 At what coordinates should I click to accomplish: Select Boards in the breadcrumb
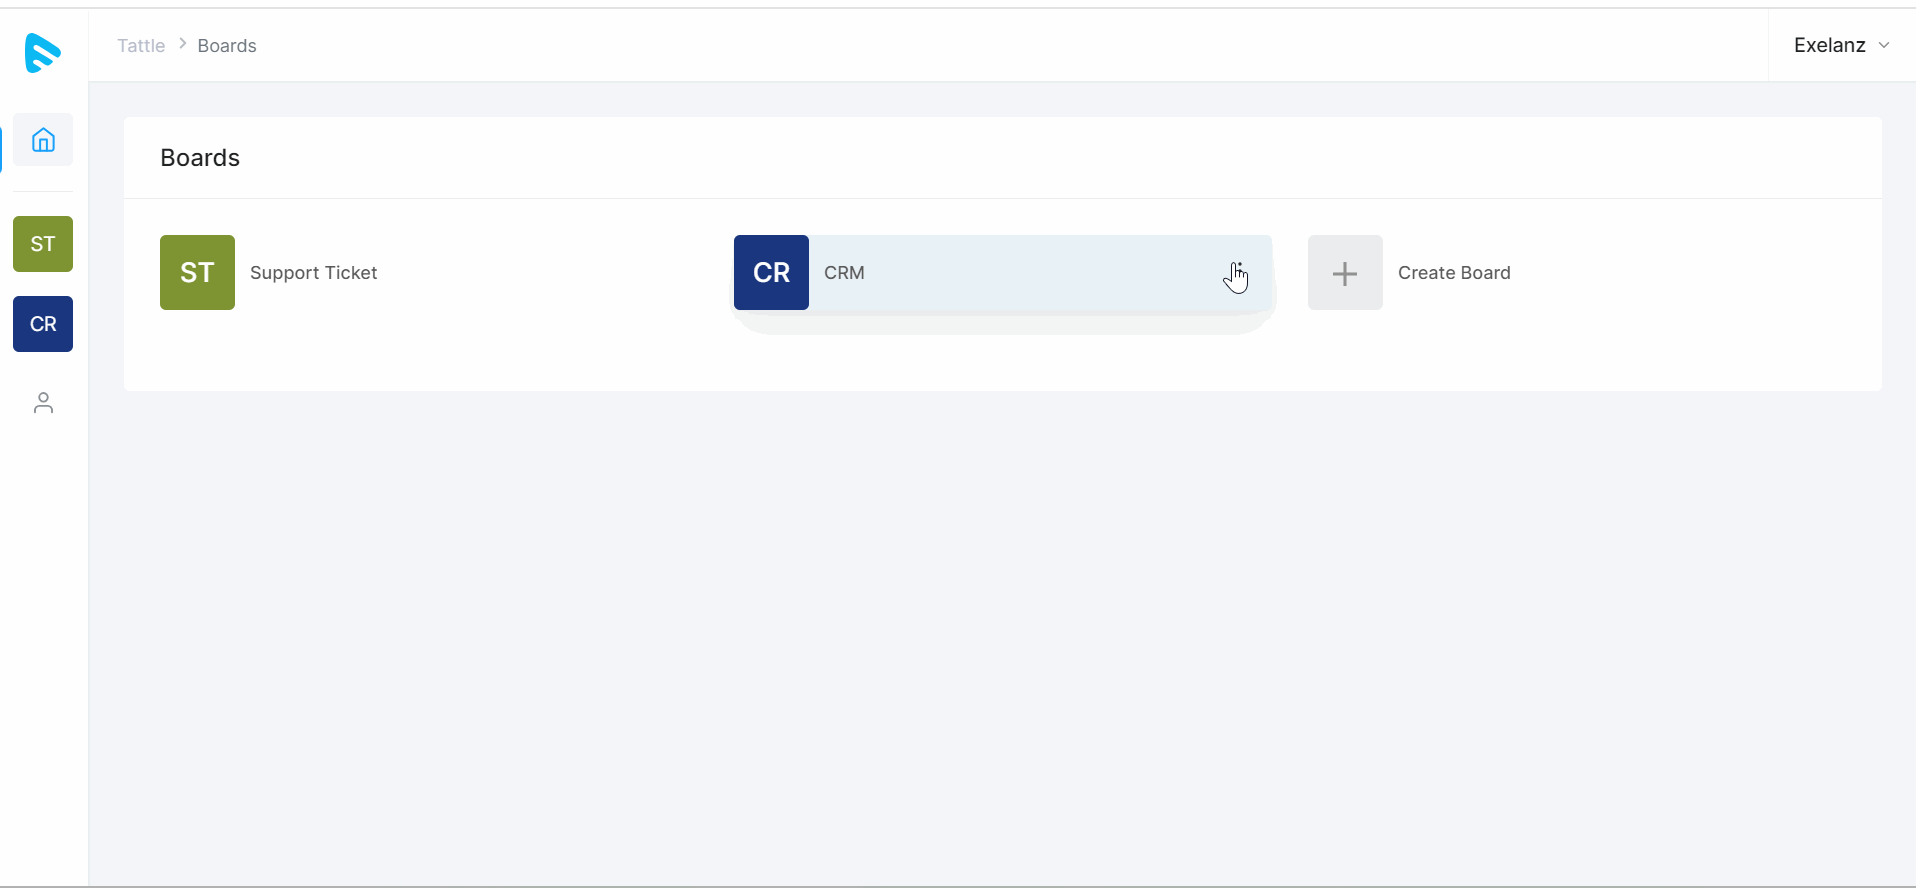click(227, 46)
